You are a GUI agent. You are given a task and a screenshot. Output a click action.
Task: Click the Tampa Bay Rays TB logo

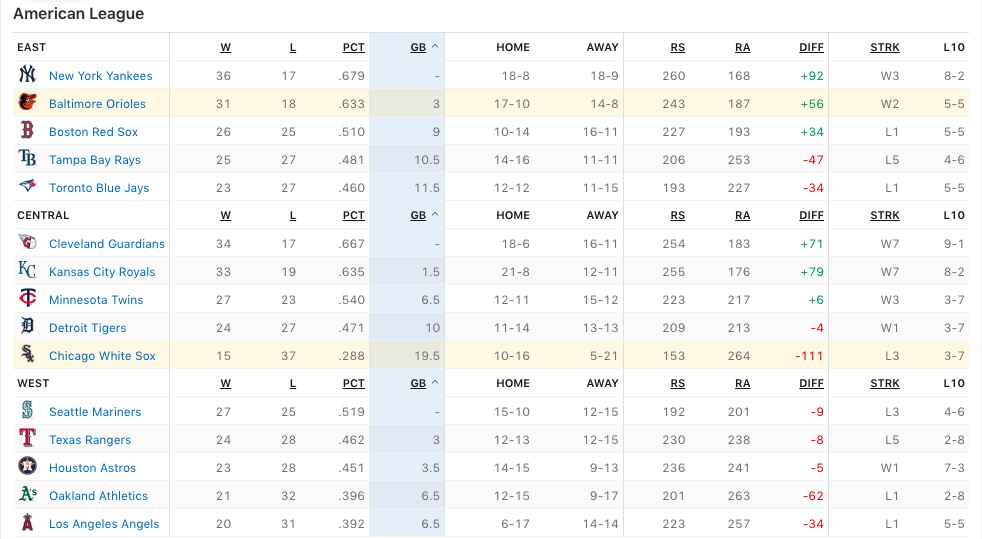pyautogui.click(x=27, y=159)
